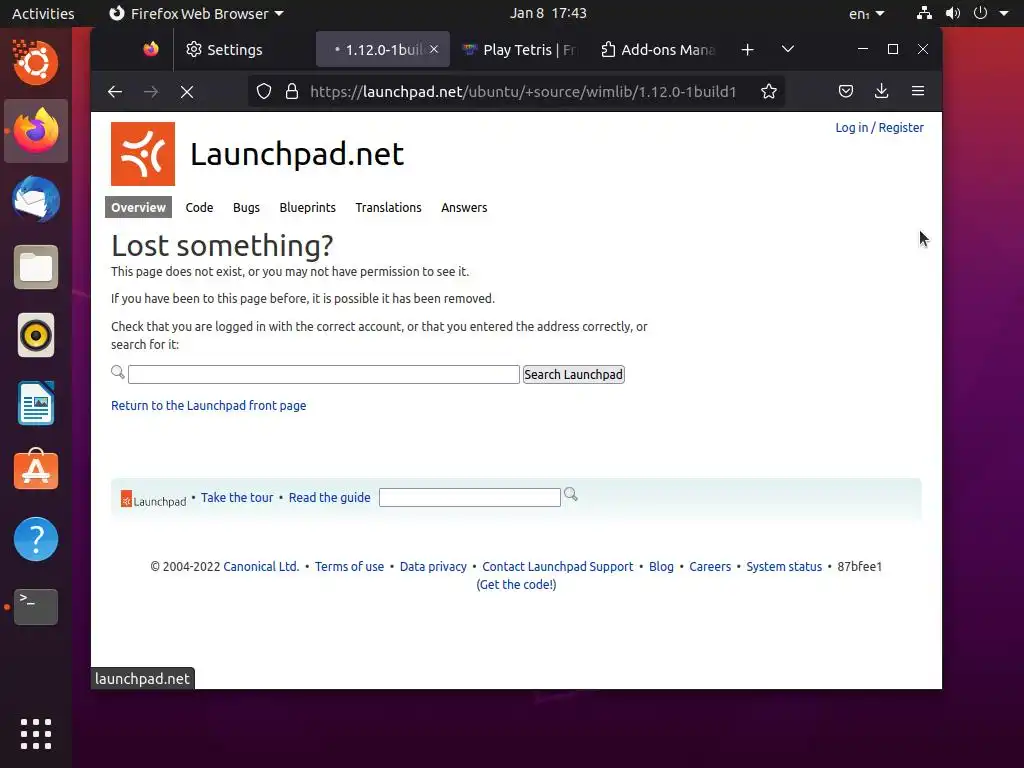
Task: Open the Blueprints tab
Action: [x=308, y=208]
